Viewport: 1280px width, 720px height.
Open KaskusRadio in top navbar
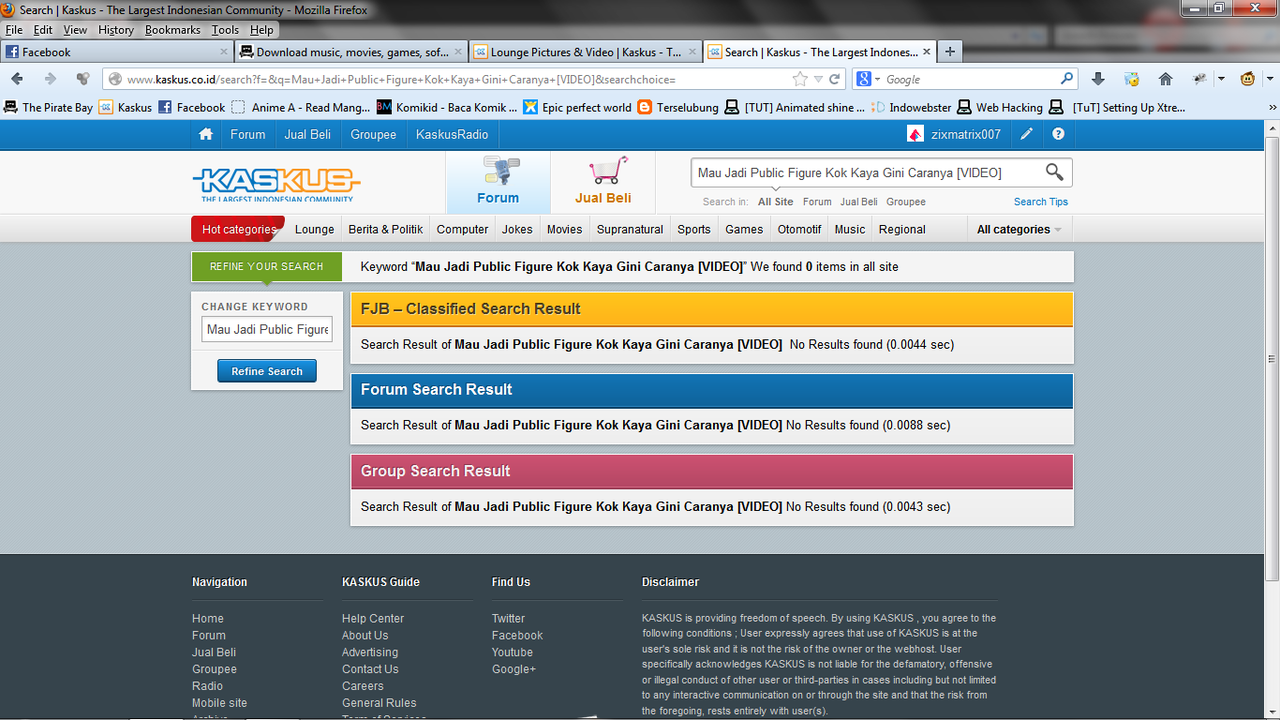[452, 134]
